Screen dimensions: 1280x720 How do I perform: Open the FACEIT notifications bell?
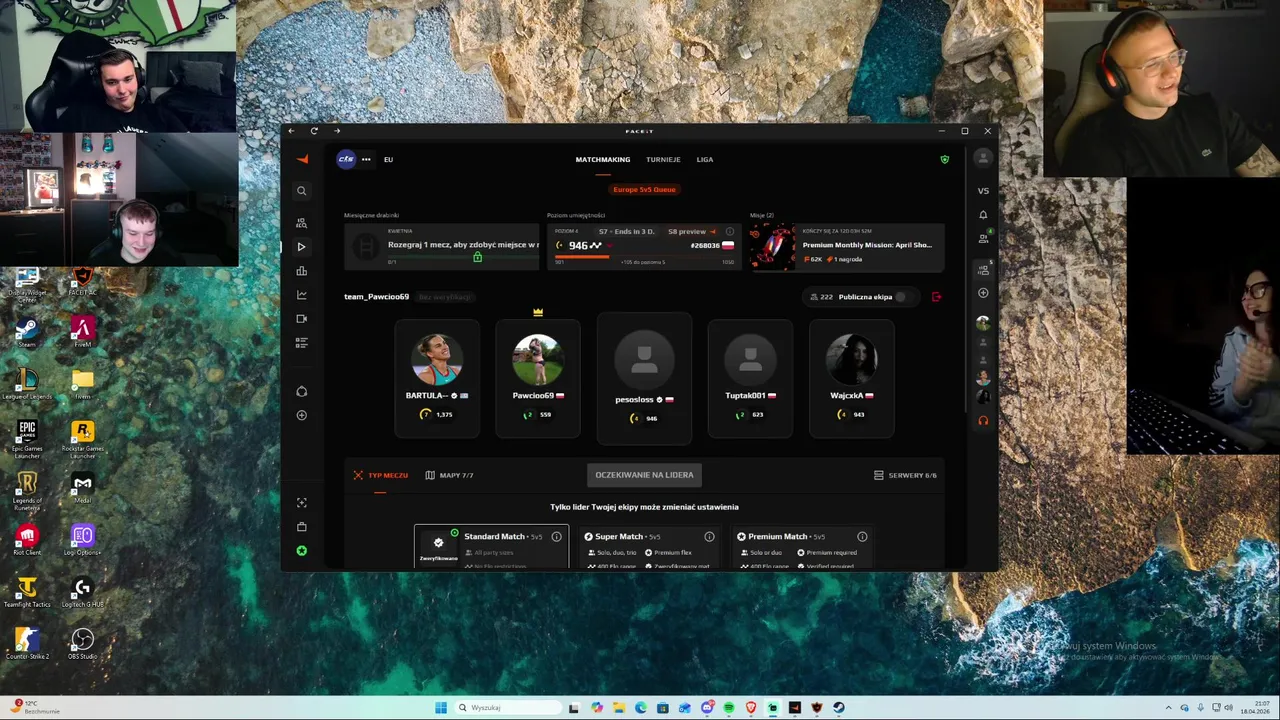pyautogui.click(x=983, y=215)
